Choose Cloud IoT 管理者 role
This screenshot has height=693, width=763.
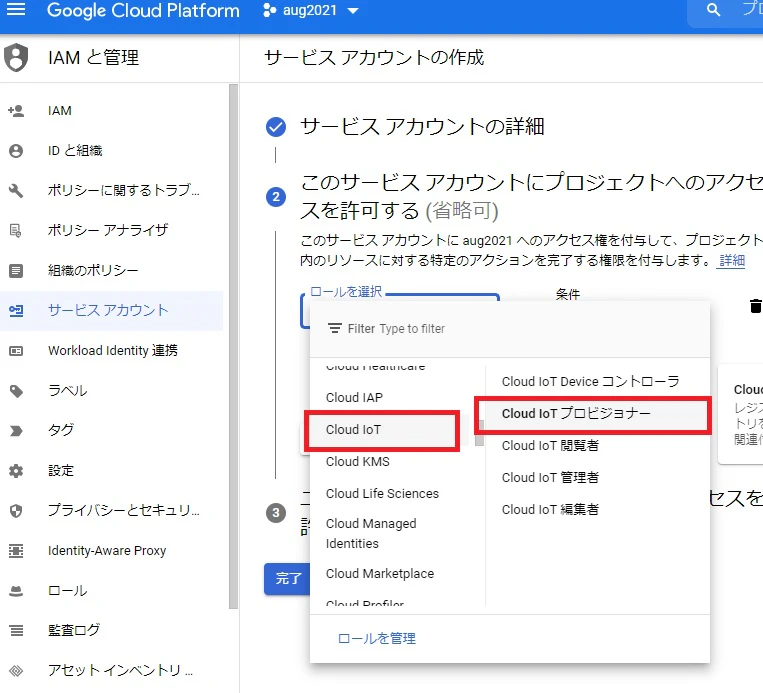pos(550,477)
